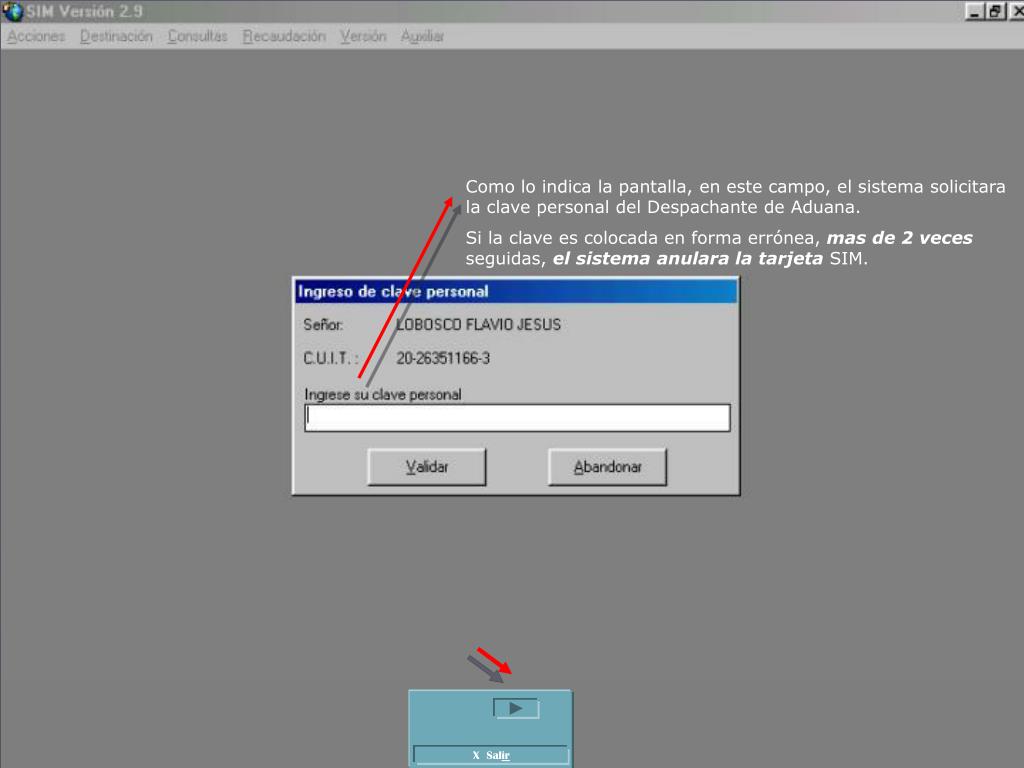The width and height of the screenshot is (1024, 768).
Task: Click the Abandonar button
Action: [607, 467]
